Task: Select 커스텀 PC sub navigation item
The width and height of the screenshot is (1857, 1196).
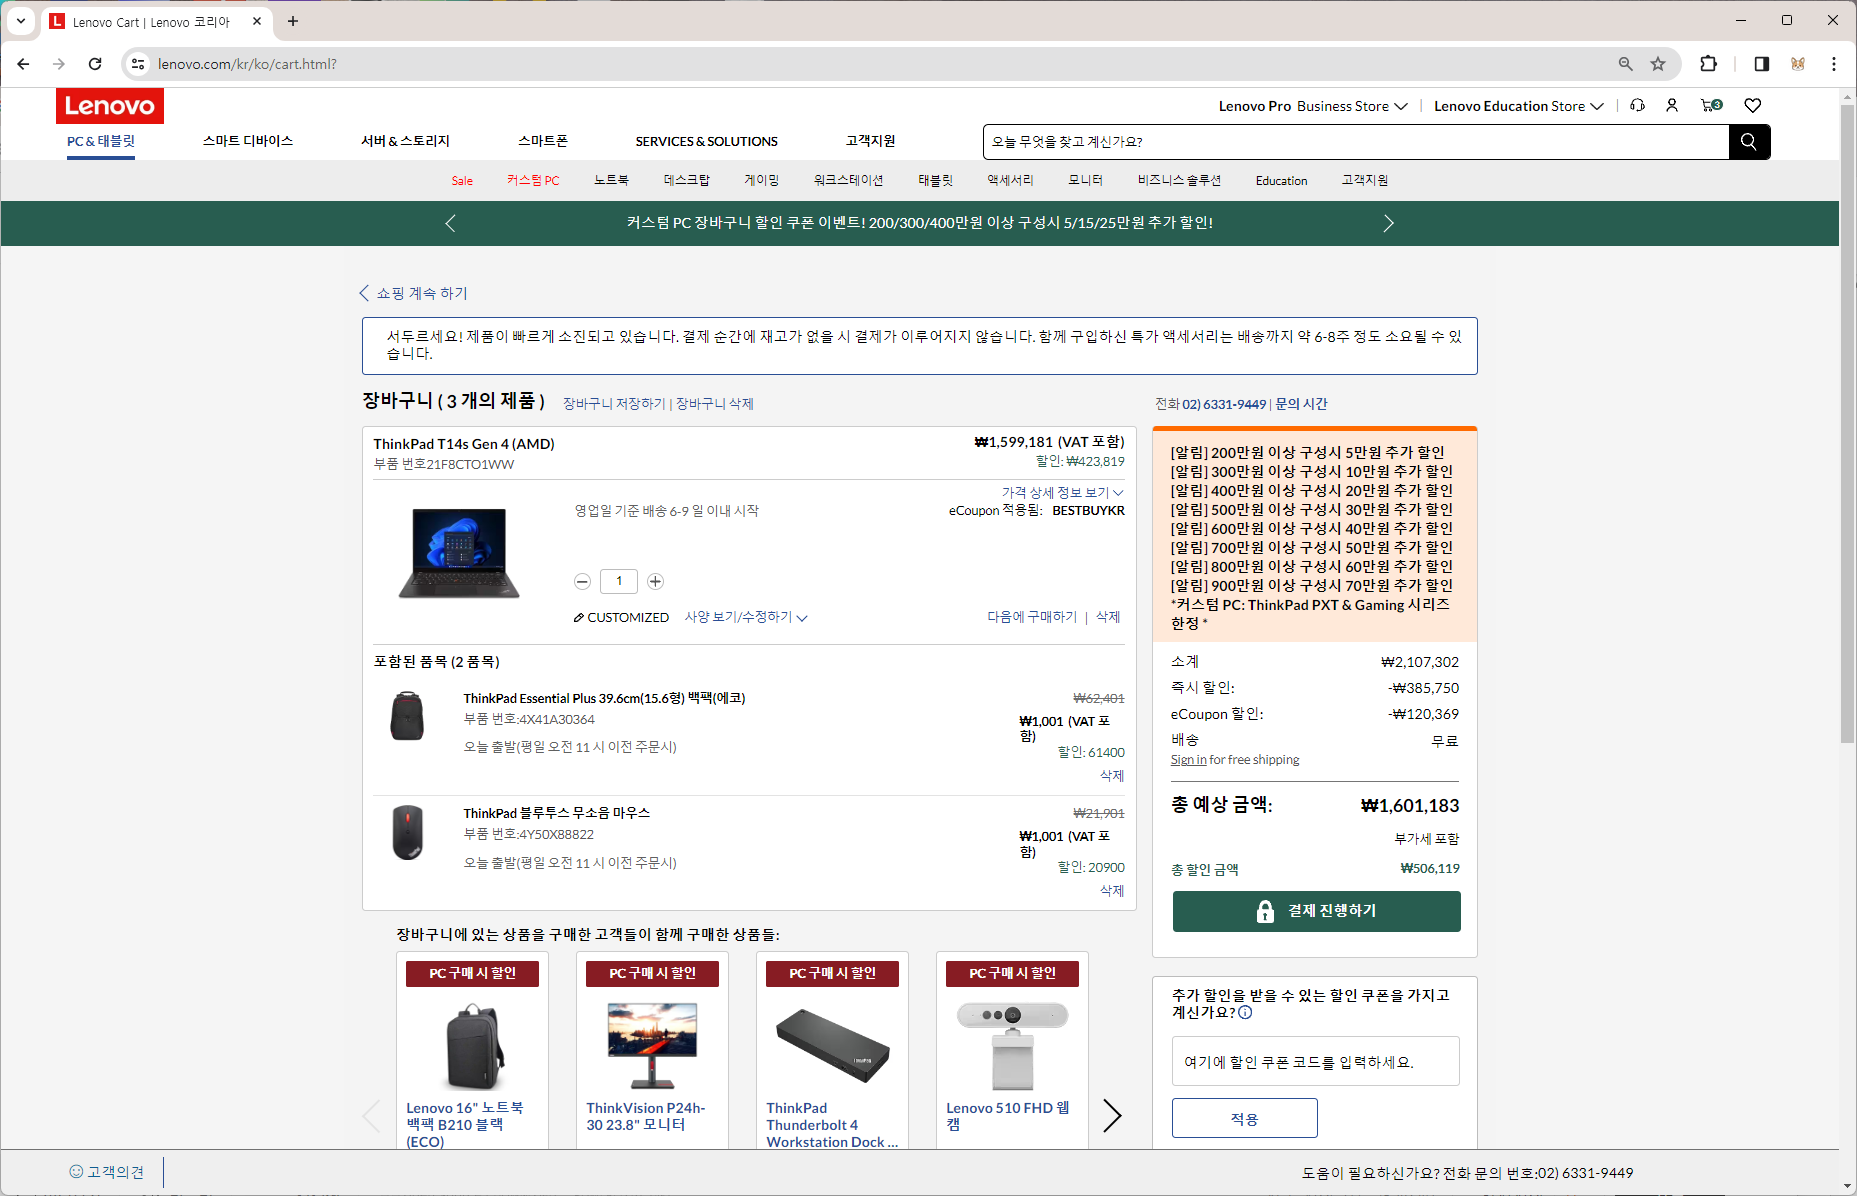Action: pos(533,181)
